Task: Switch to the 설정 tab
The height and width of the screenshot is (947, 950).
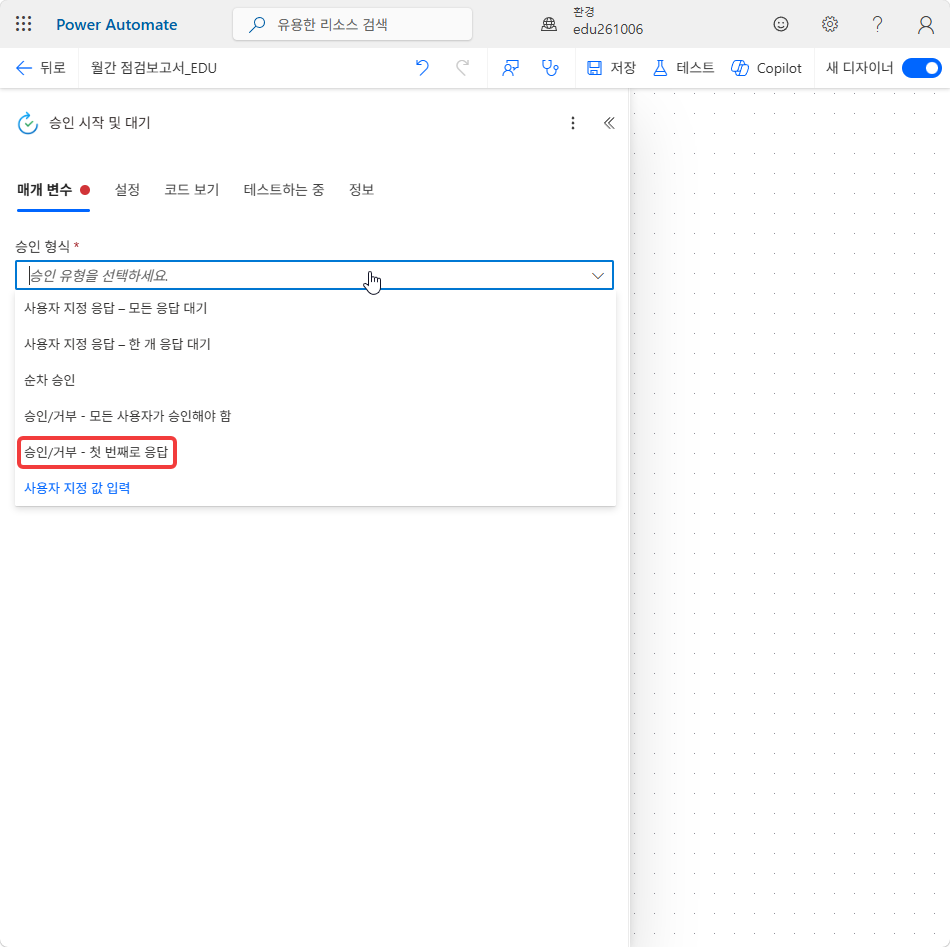Action: coord(127,190)
